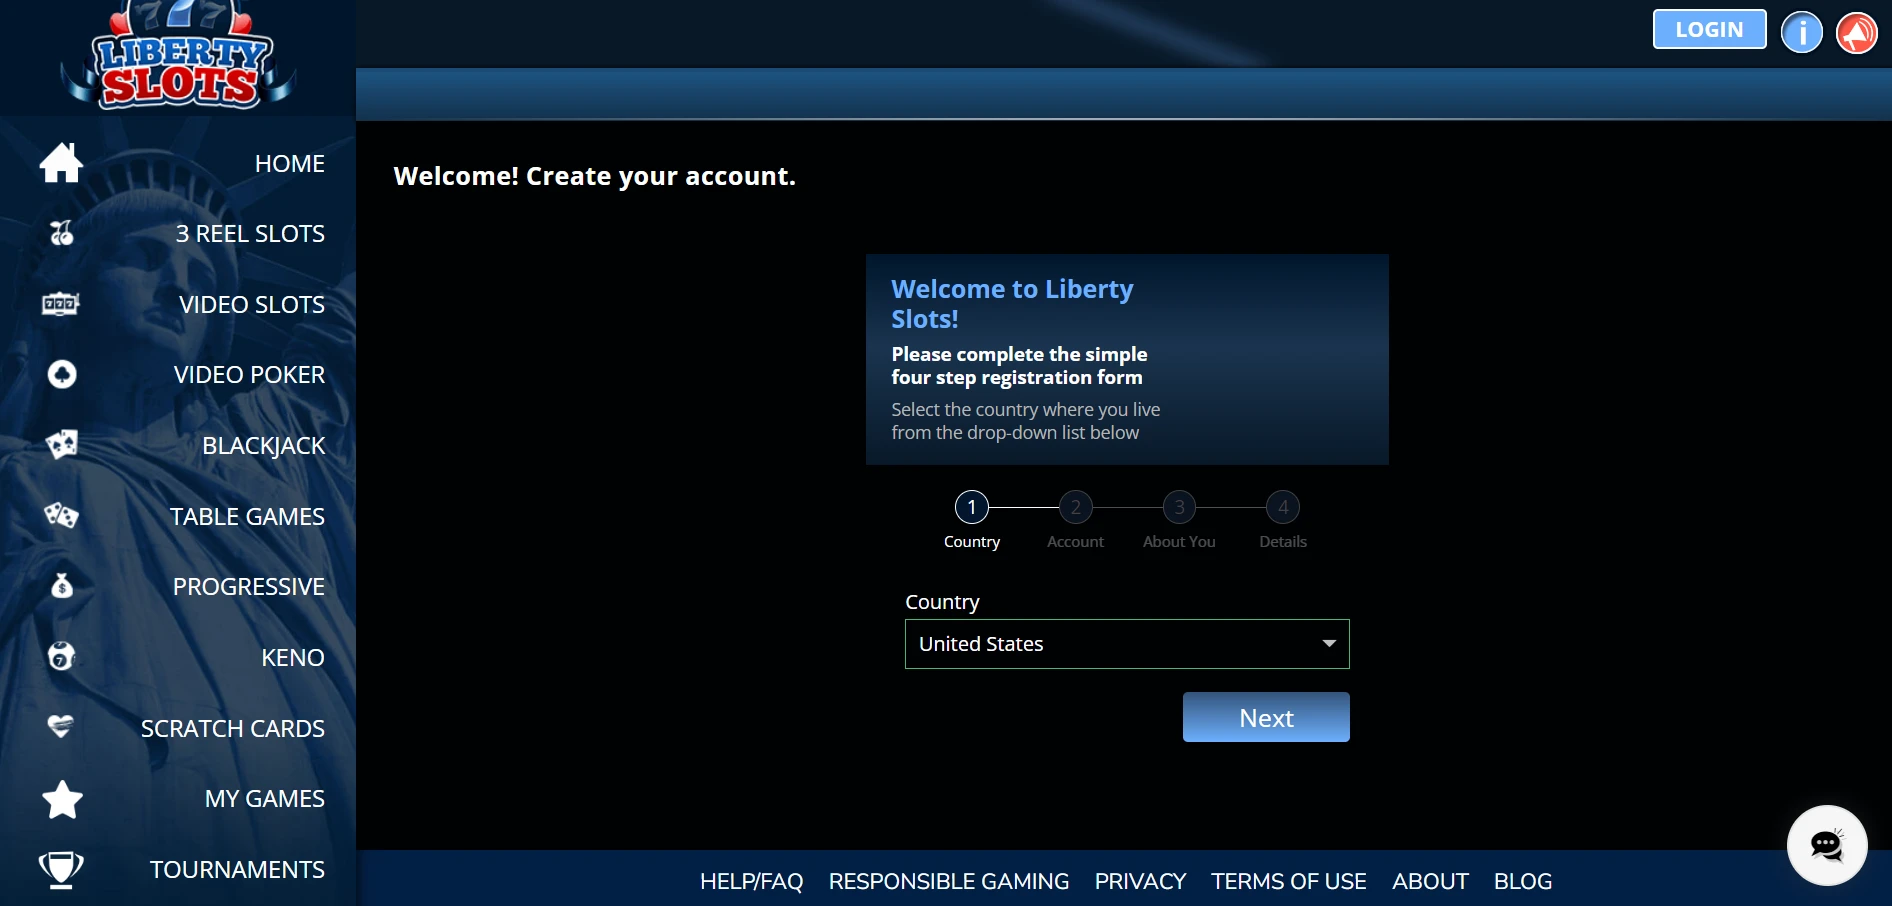The image size is (1892, 906).
Task: Click the Table Games dice icon
Action: click(61, 516)
